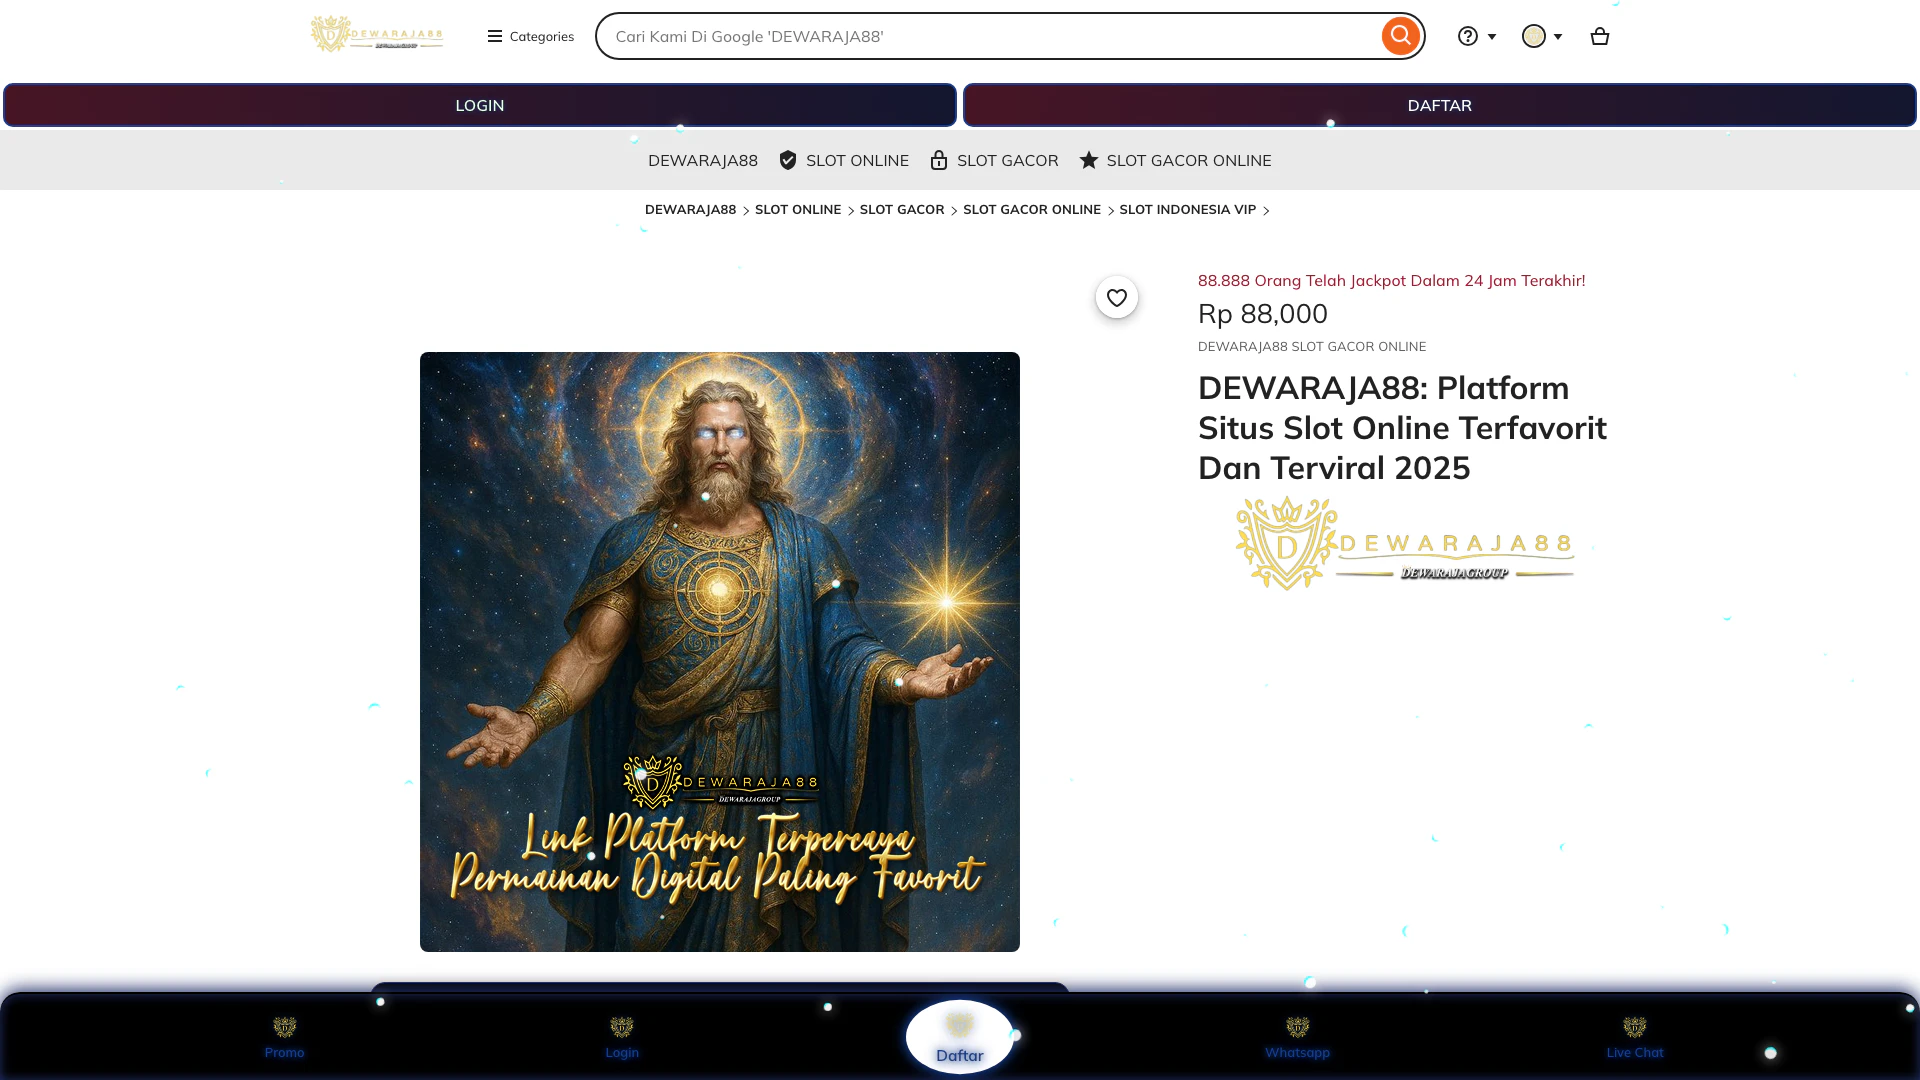Viewport: 1920px width, 1080px height.
Task: Click the main product banner image
Action: 719,651
